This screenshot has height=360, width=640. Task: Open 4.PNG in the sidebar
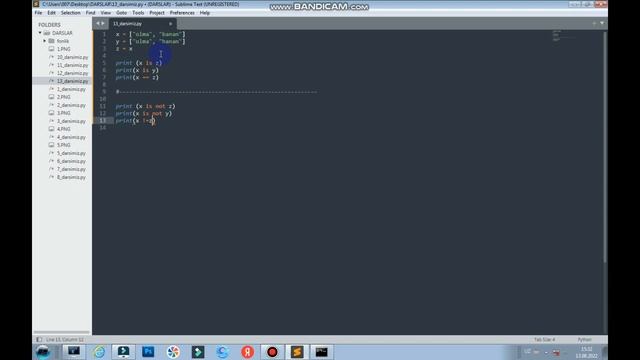(x=63, y=129)
